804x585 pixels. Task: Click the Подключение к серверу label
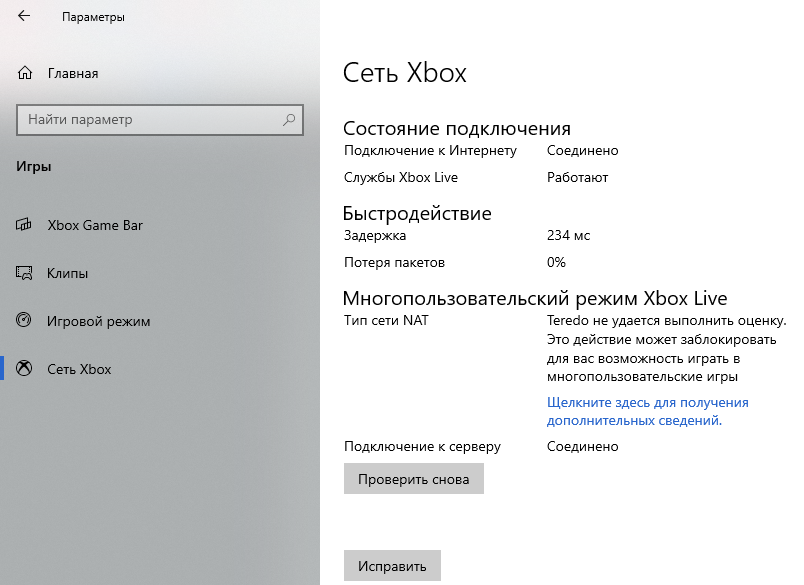click(423, 447)
